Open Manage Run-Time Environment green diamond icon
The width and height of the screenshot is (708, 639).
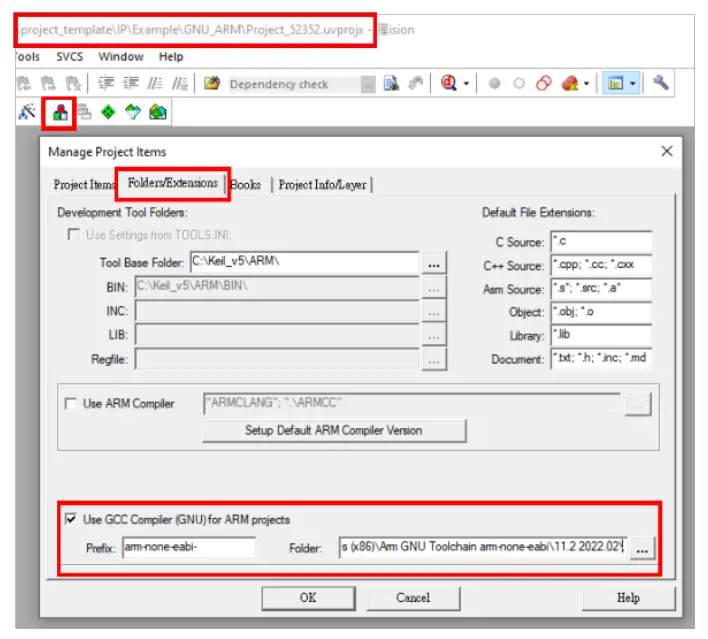[108, 112]
